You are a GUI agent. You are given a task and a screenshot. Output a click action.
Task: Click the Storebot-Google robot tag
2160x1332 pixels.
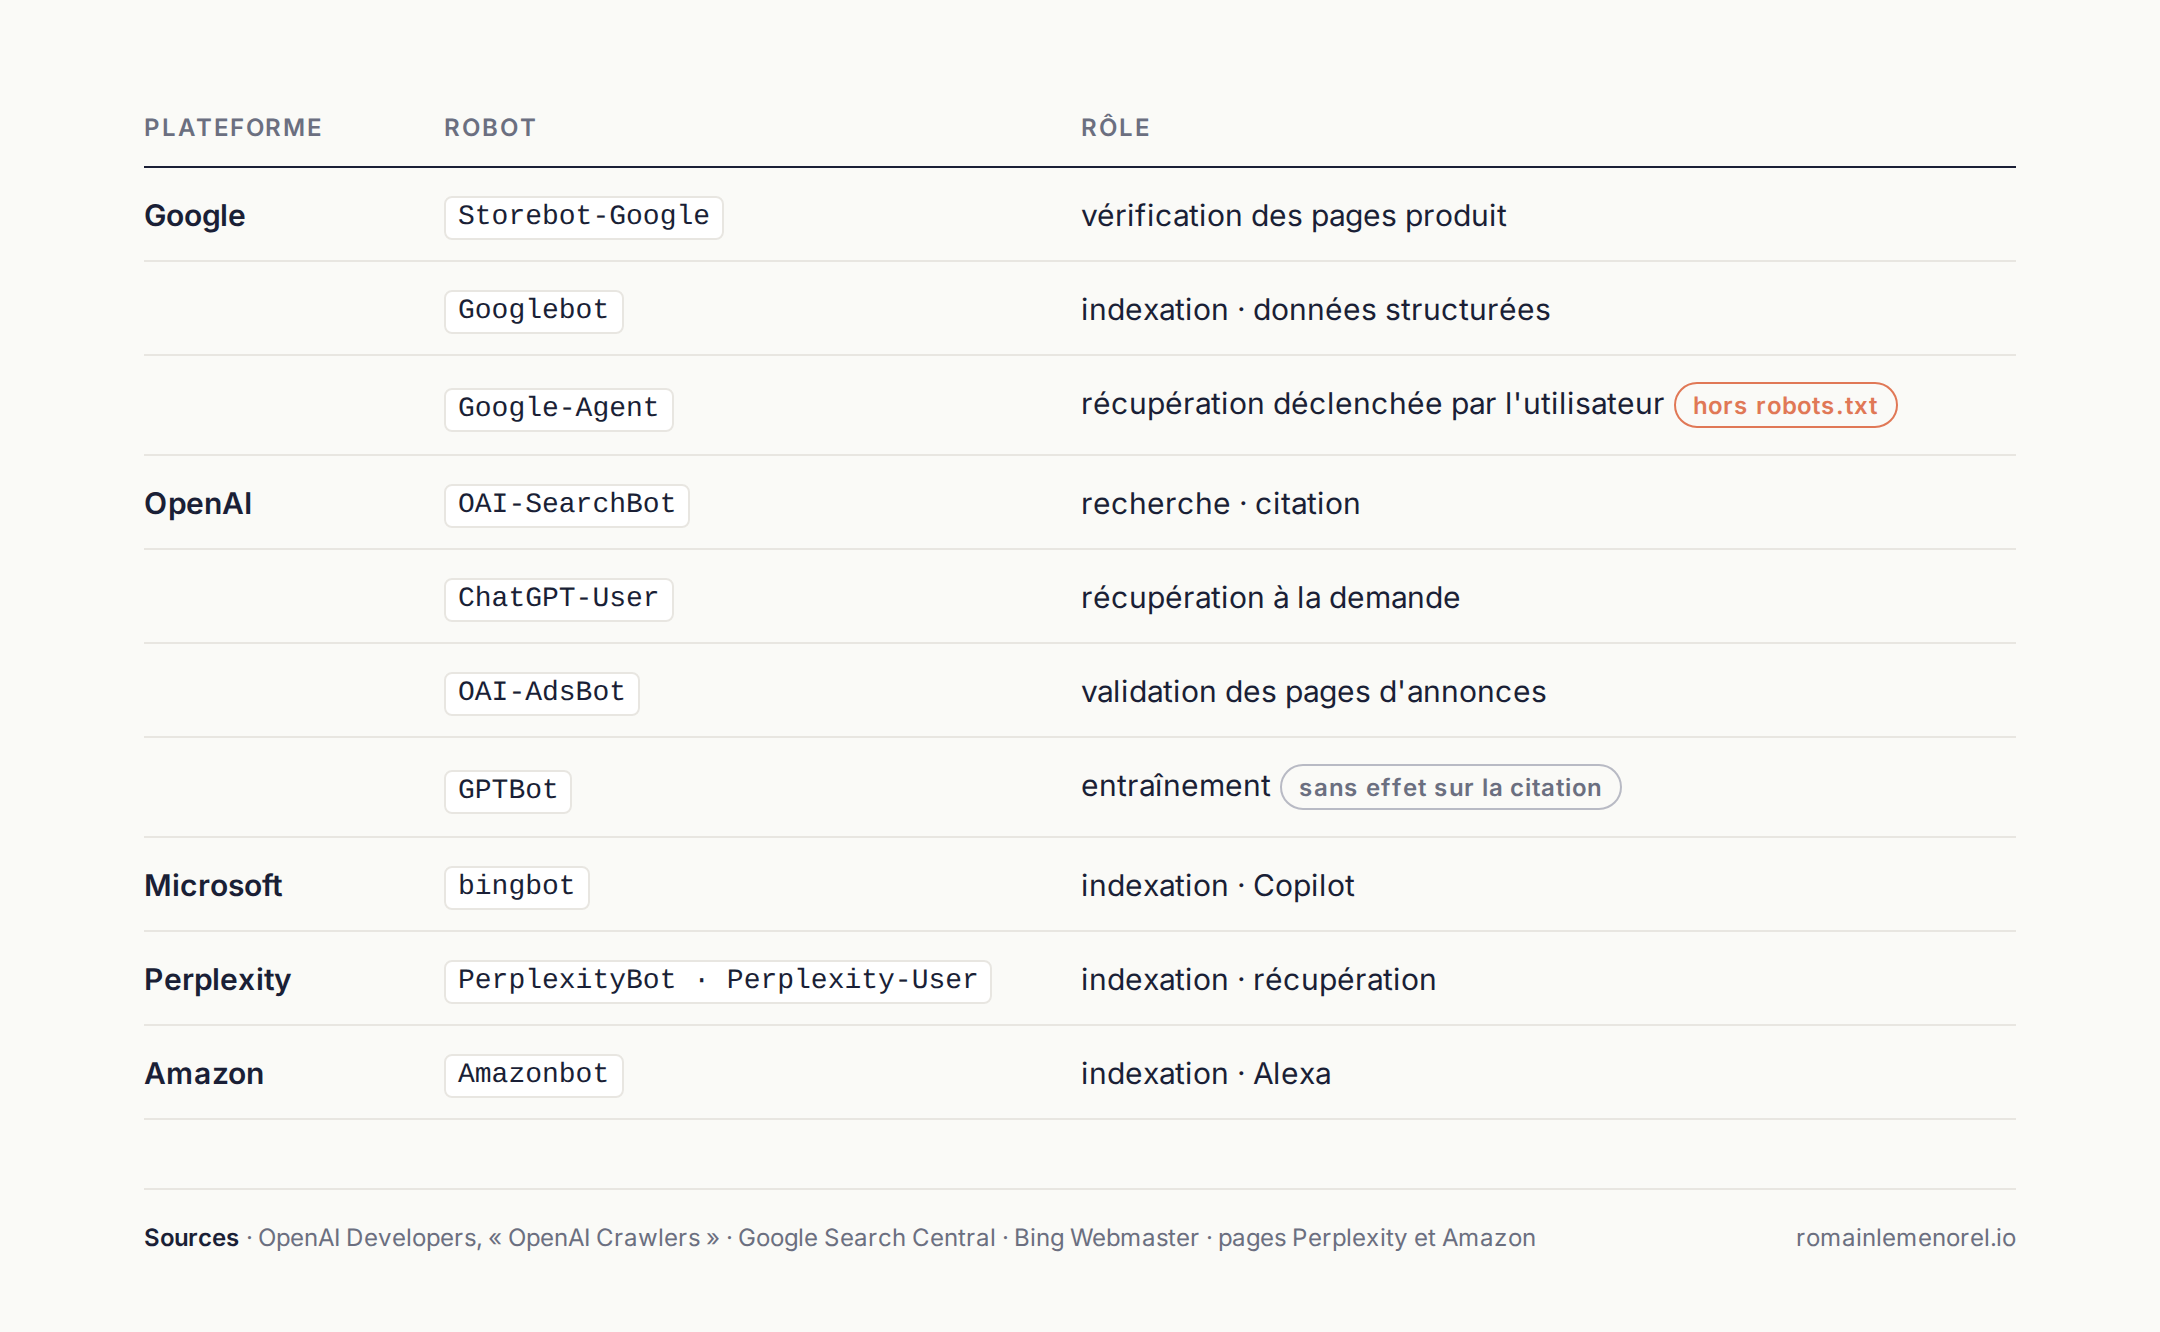pos(583,216)
